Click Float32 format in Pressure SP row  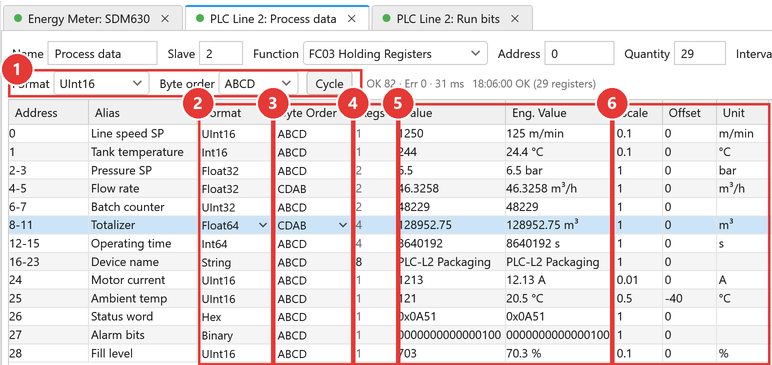click(236, 171)
